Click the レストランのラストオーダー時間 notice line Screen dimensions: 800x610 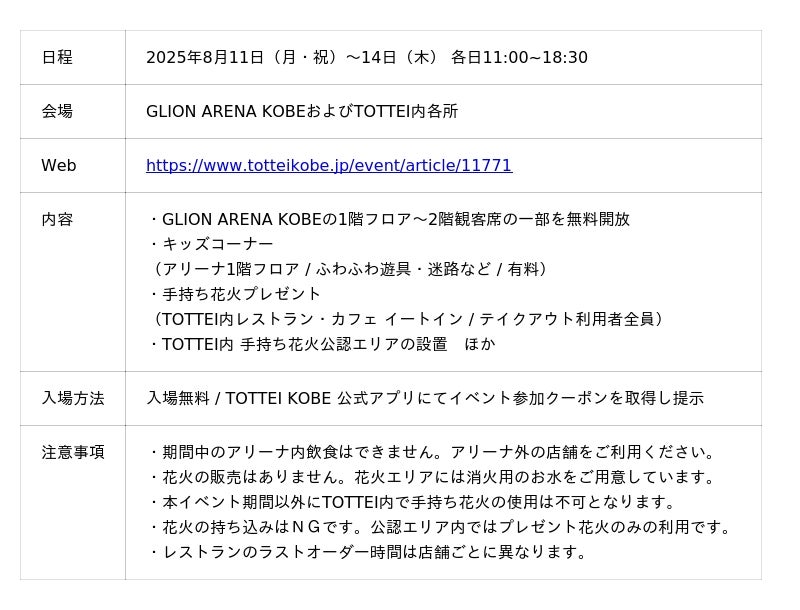point(366,552)
